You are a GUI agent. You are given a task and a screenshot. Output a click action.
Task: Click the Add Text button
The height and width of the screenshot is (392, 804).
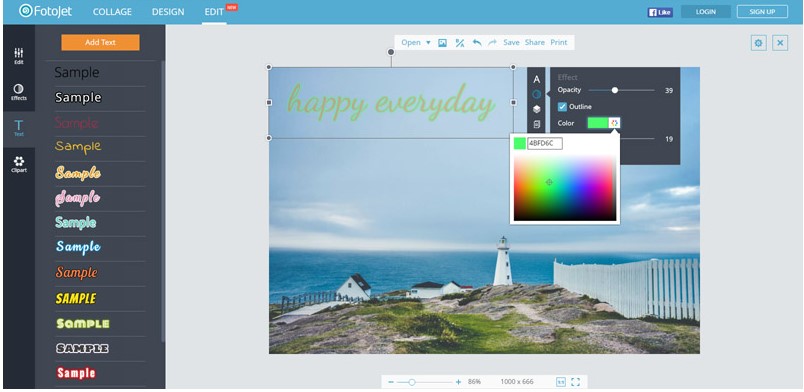100,43
